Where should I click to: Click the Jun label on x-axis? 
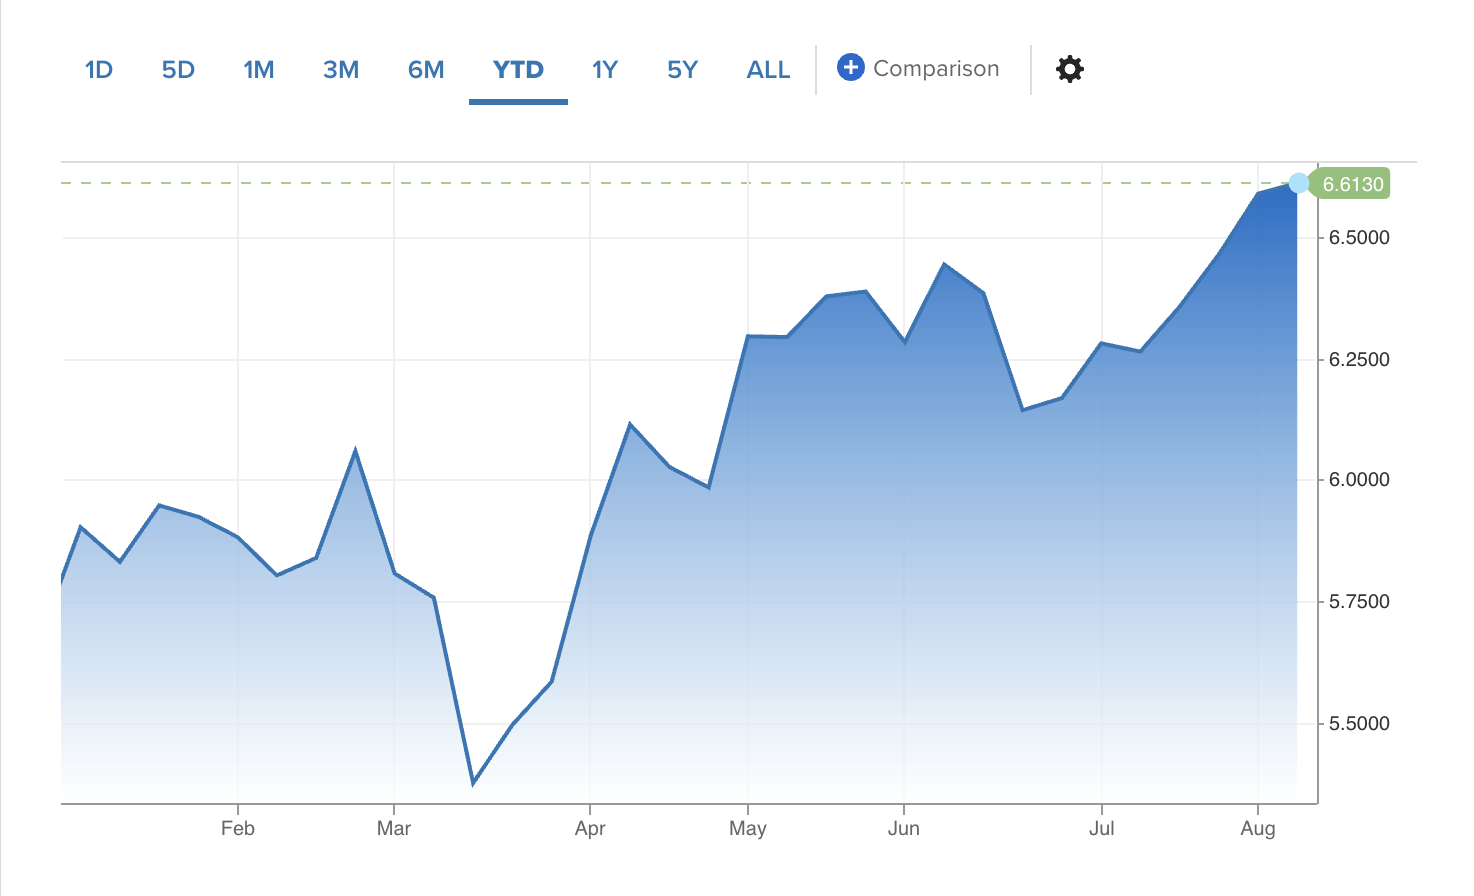click(x=904, y=829)
